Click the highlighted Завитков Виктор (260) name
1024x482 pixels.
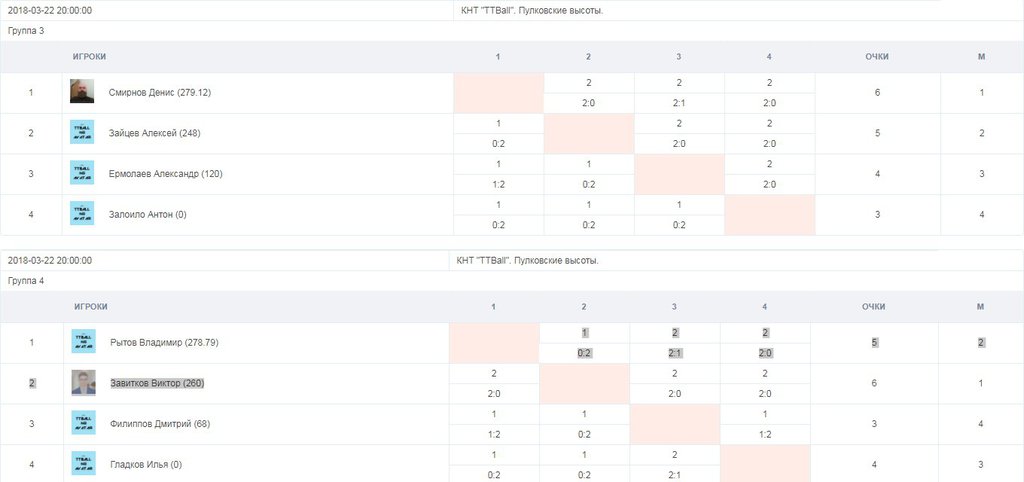tap(157, 383)
